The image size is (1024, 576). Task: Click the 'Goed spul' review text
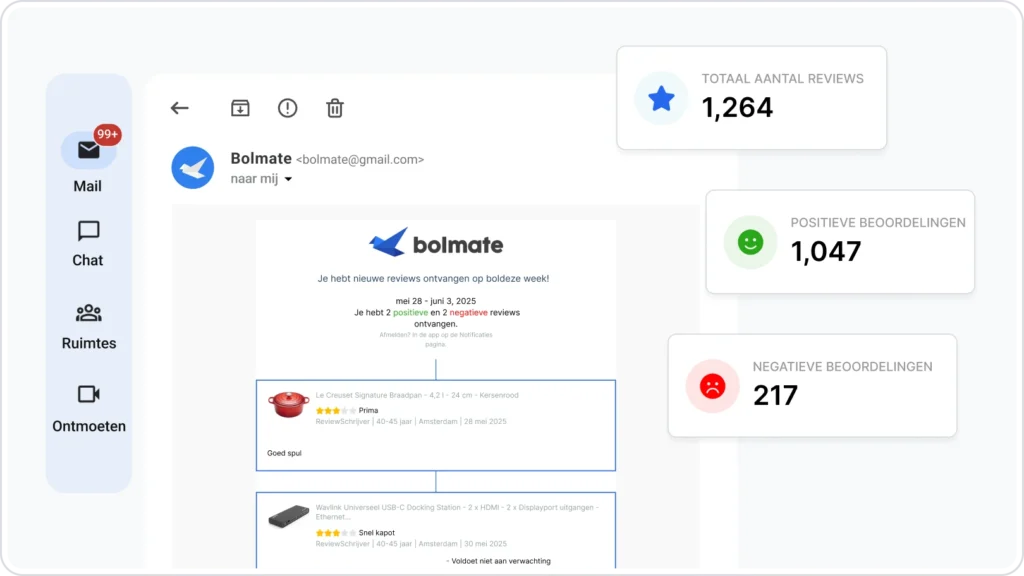pos(284,453)
